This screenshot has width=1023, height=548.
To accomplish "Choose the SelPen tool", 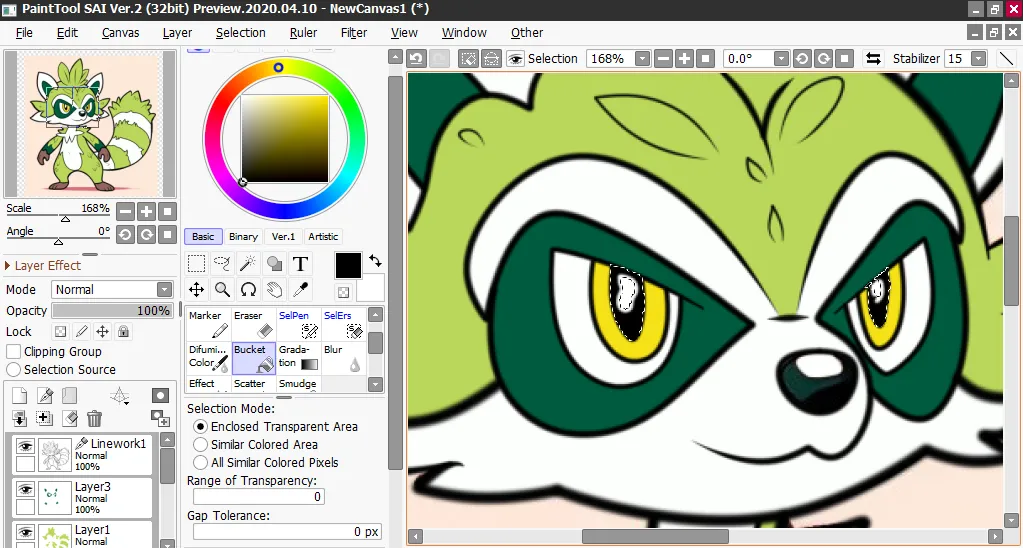I will tap(299, 324).
